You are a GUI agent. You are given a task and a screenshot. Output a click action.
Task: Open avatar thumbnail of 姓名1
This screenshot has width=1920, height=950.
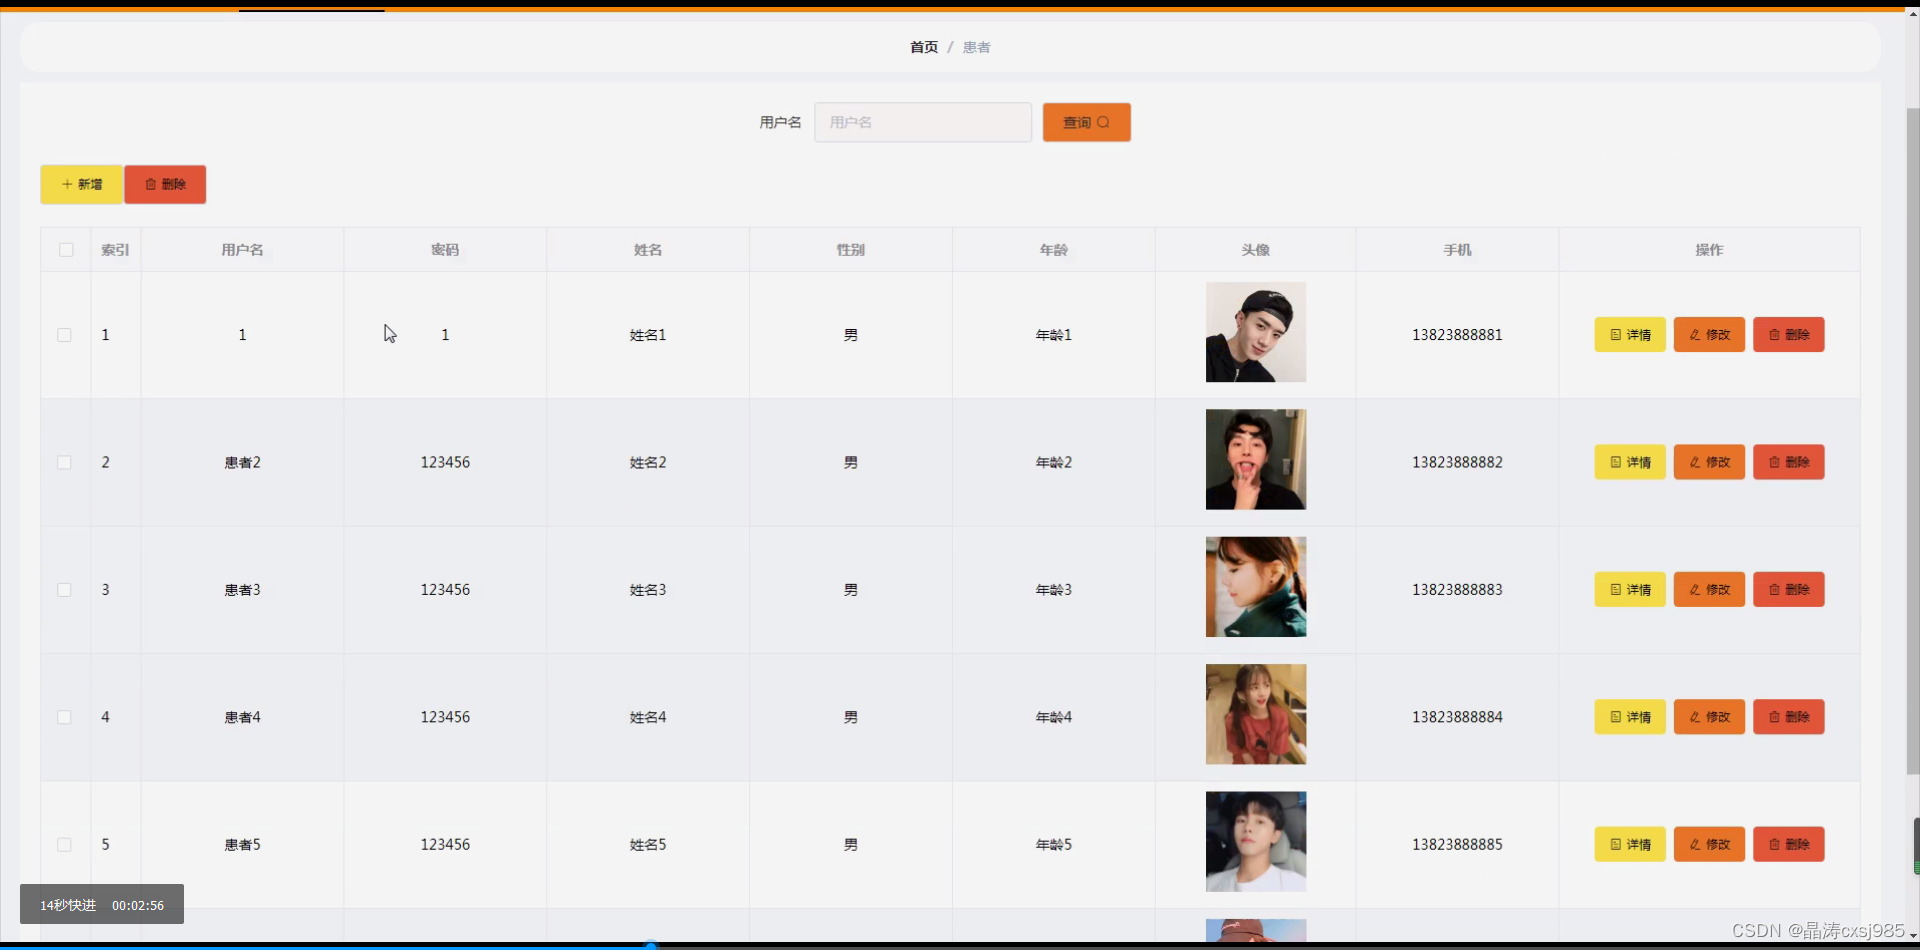(x=1256, y=332)
